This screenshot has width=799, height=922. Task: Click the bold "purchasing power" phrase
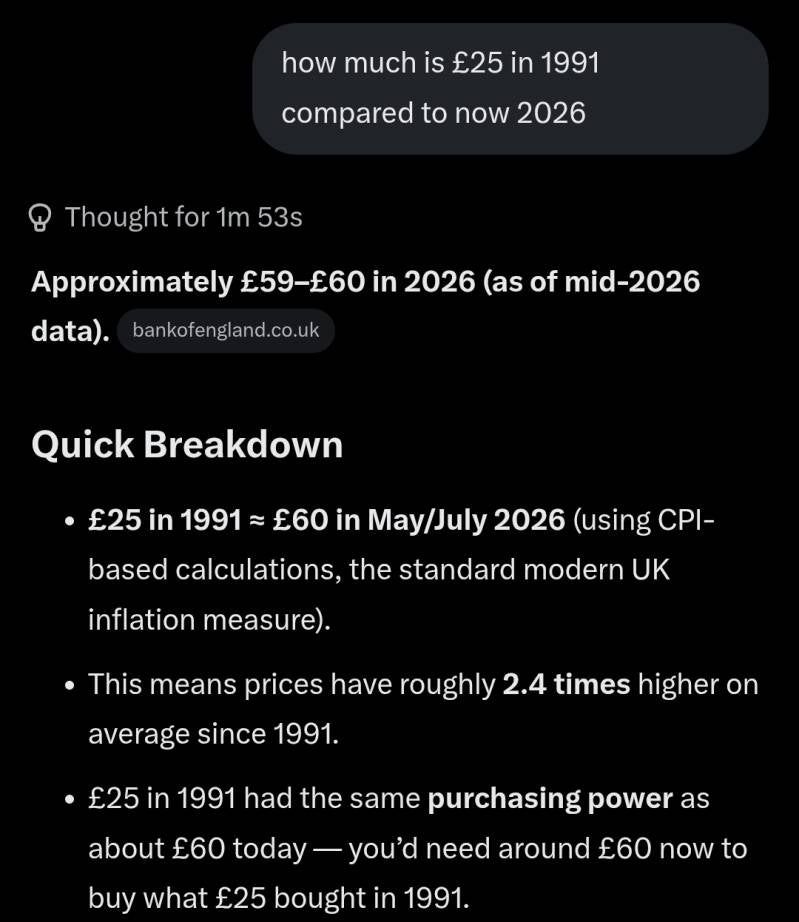pyautogui.click(x=550, y=799)
